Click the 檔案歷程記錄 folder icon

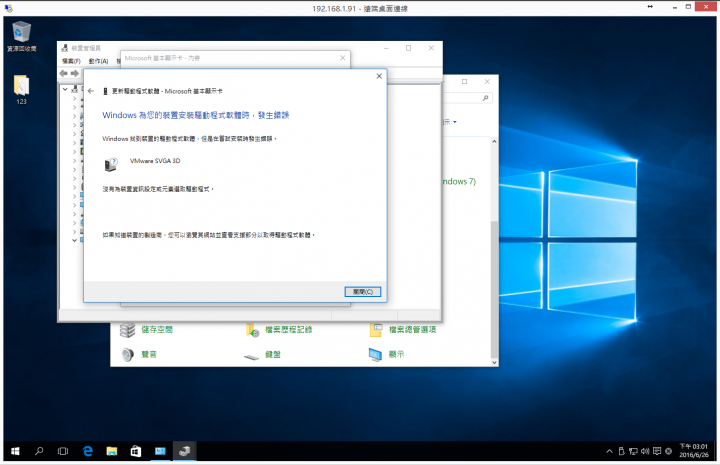pyautogui.click(x=253, y=330)
